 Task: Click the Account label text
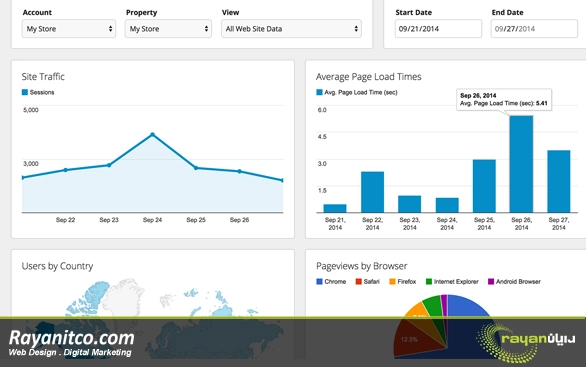coord(37,12)
